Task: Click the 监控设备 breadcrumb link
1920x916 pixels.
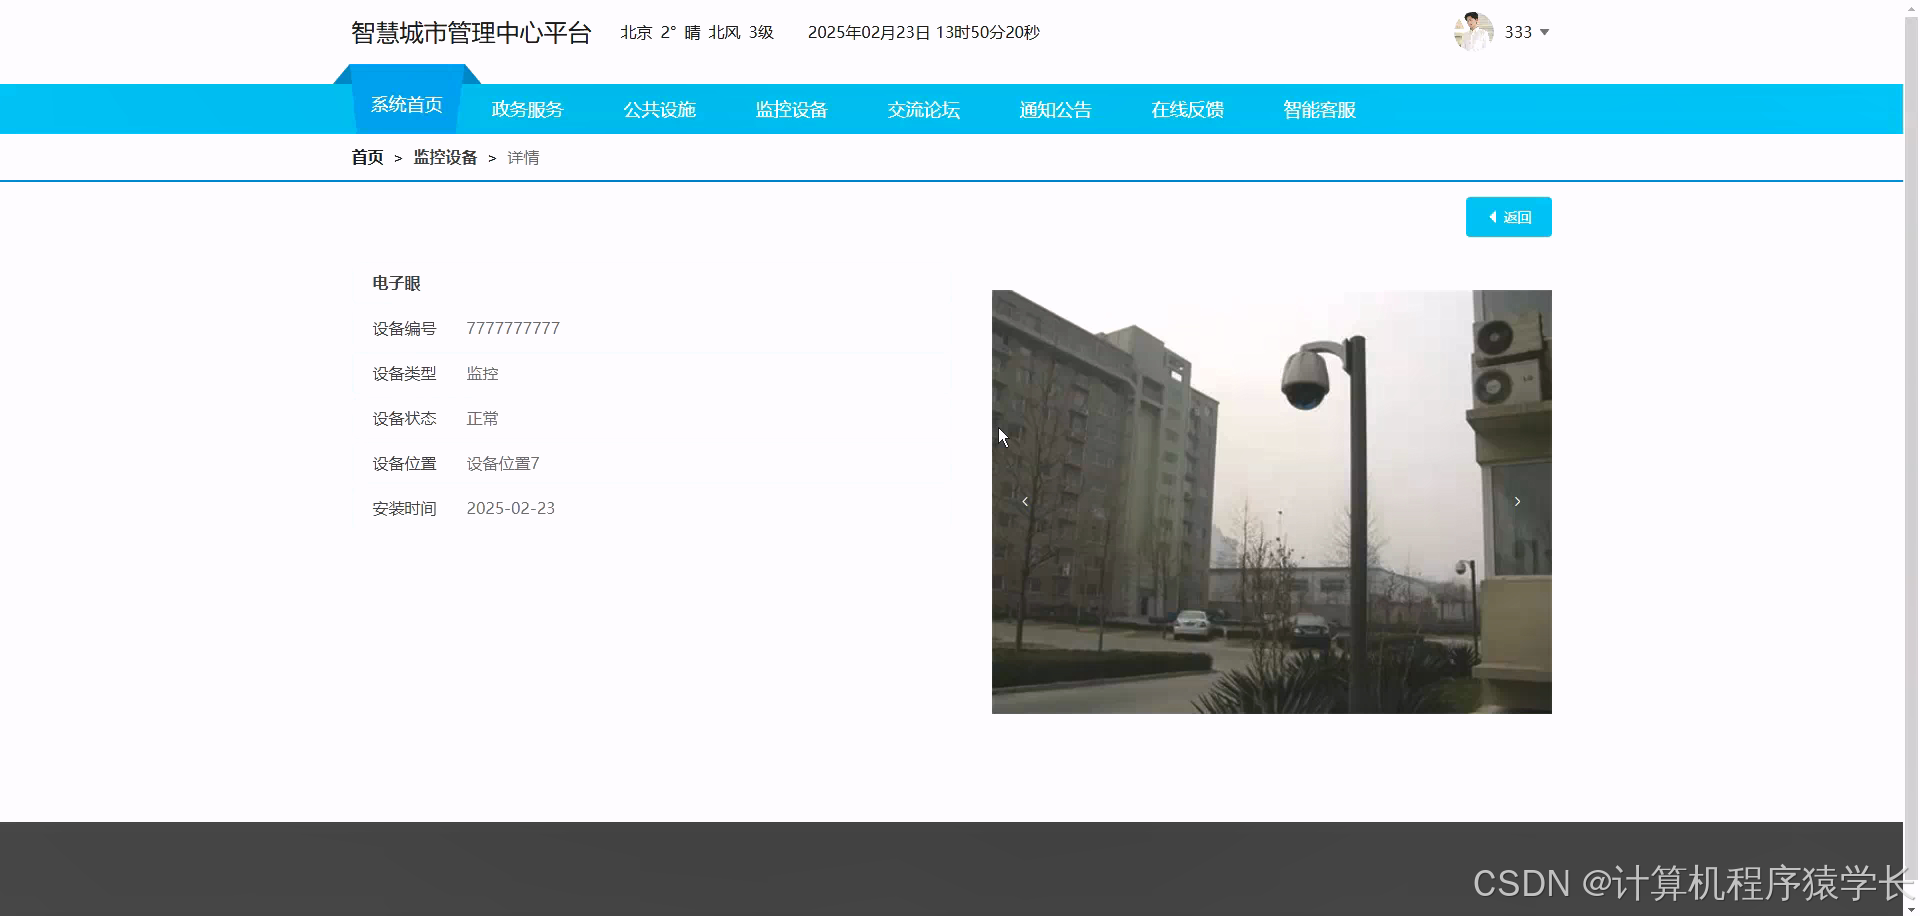Action: click(x=445, y=157)
